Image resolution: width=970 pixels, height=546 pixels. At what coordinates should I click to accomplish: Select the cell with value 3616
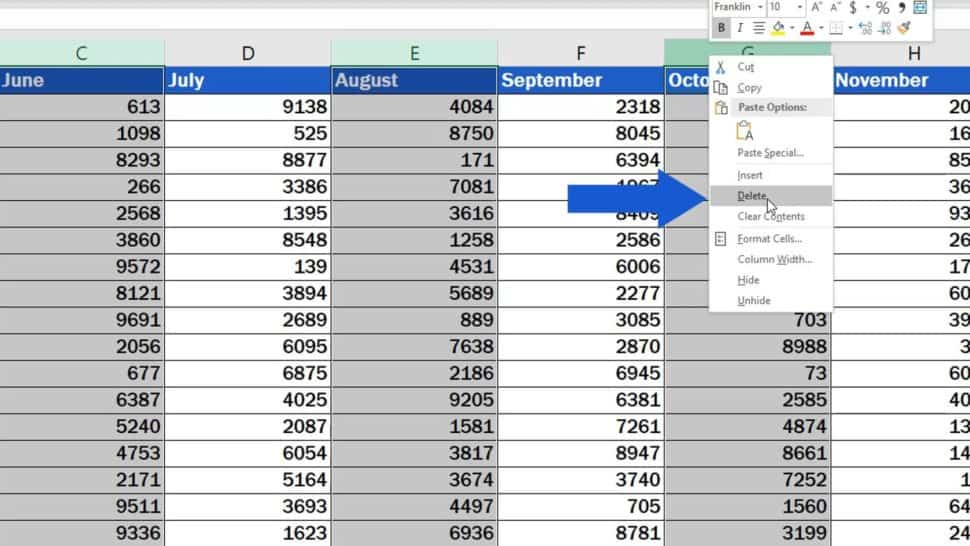[x=414, y=213]
